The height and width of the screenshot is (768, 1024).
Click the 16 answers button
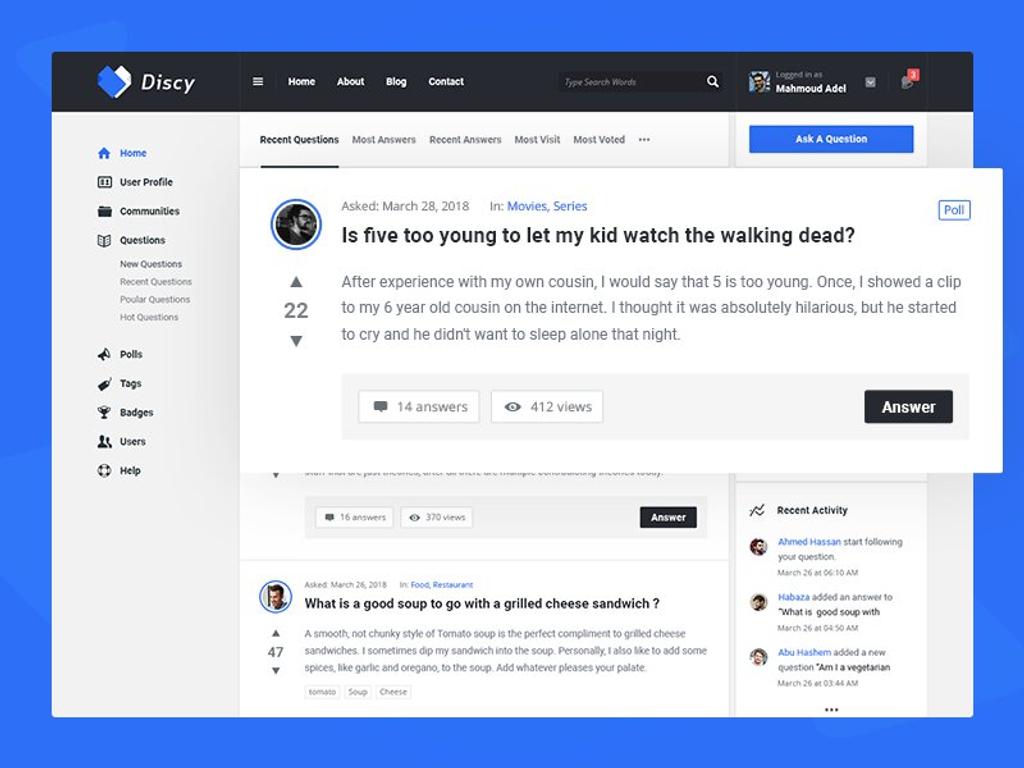[x=355, y=517]
